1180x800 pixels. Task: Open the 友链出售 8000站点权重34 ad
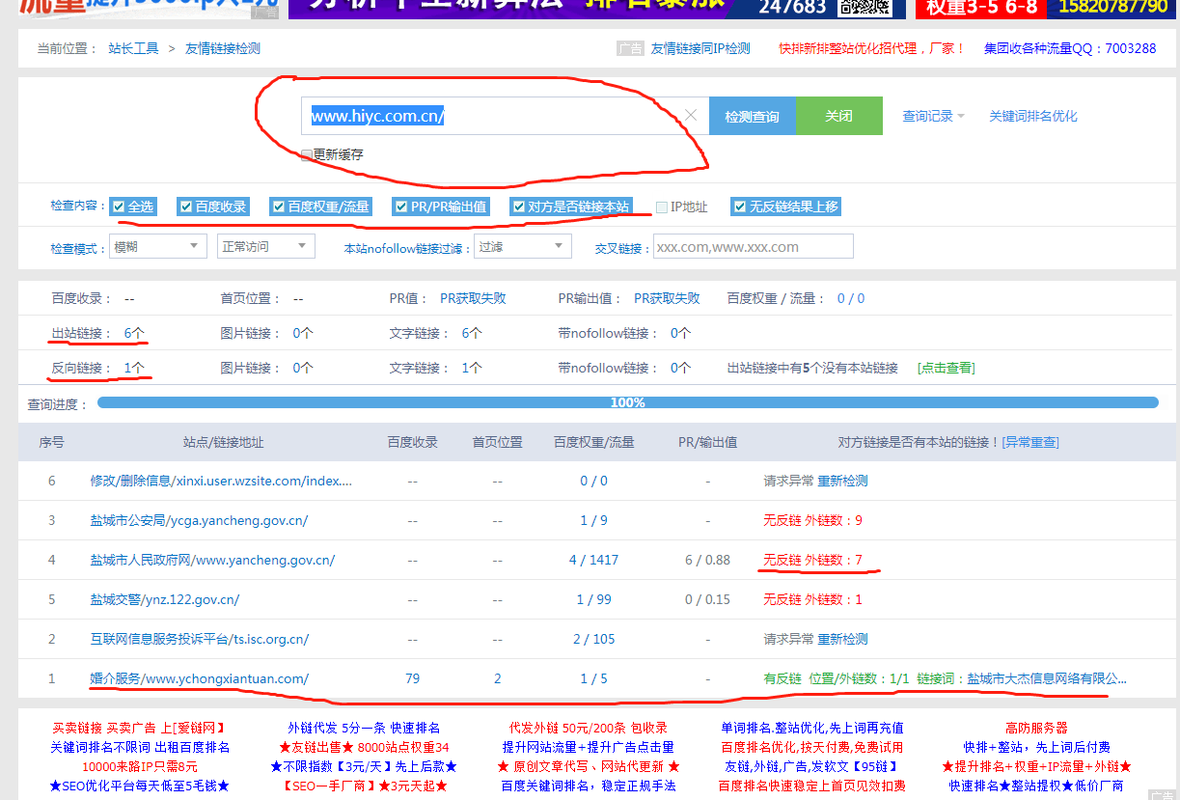[x=363, y=747]
